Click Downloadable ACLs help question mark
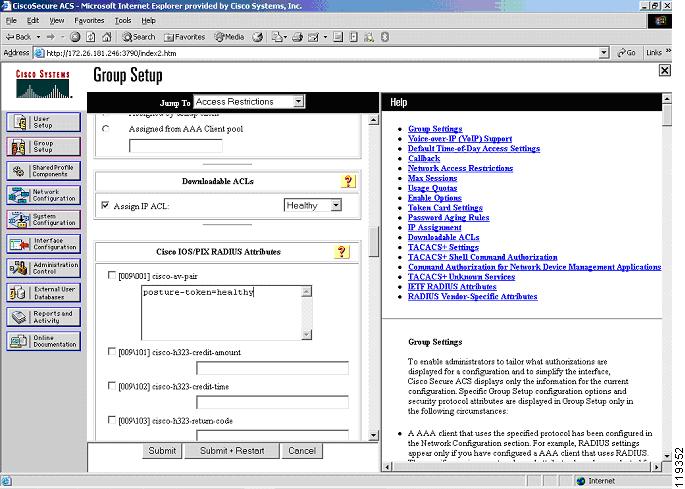Screen dimensions: 685x489 pyautogui.click(x=348, y=181)
